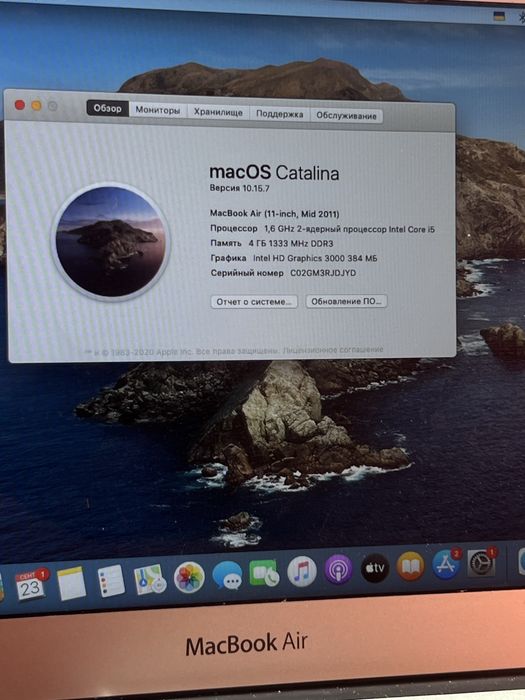Select the Поддержка tab
The image size is (525, 700).
[279, 114]
